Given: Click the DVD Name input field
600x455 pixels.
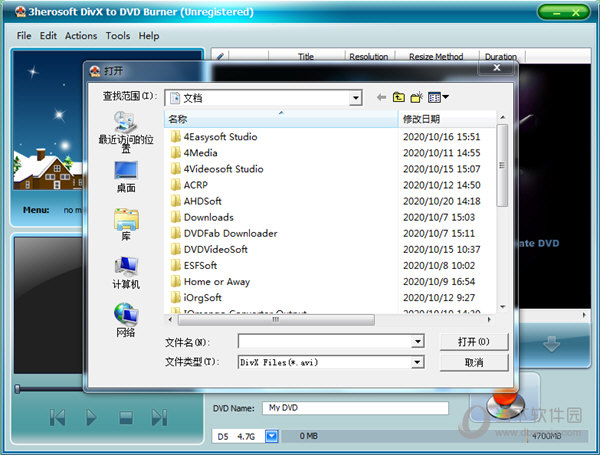Looking at the screenshot, I should [x=355, y=408].
